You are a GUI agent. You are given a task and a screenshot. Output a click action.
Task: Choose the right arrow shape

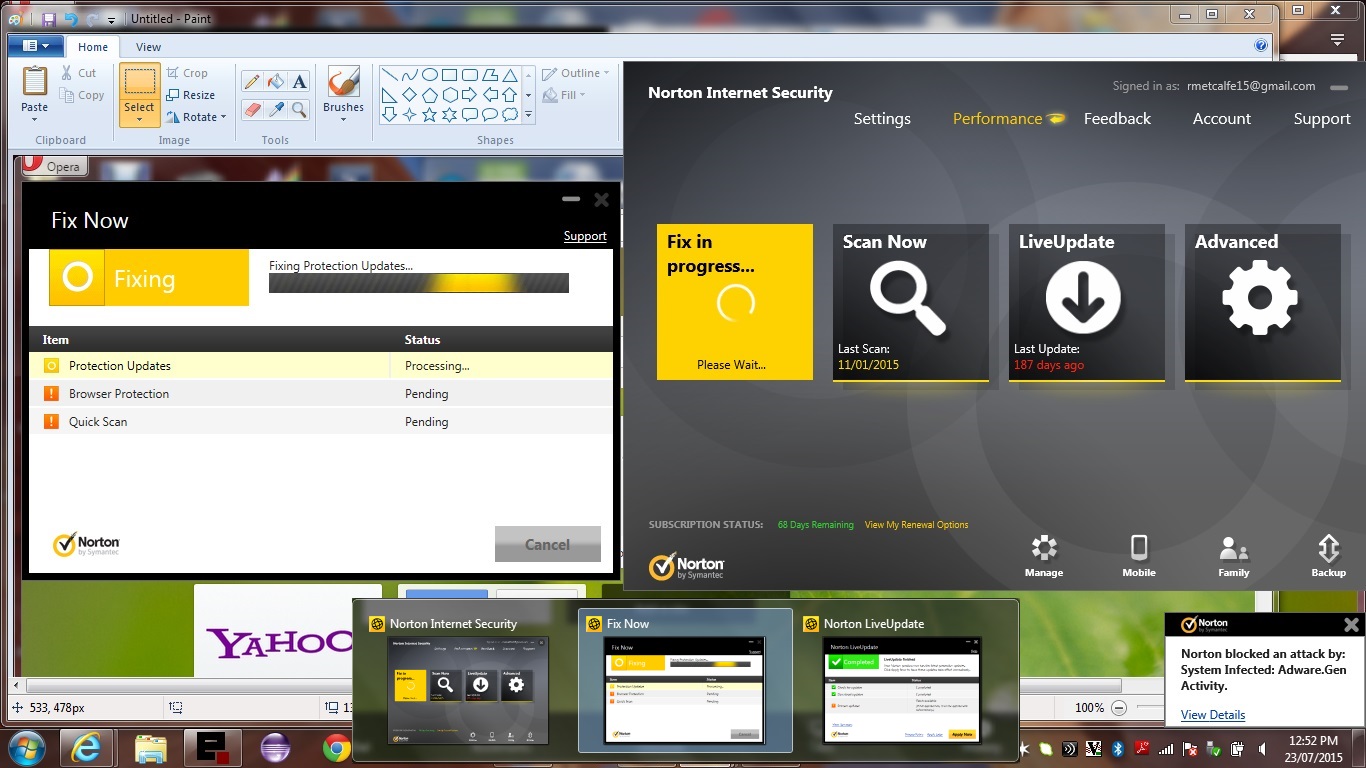[470, 95]
